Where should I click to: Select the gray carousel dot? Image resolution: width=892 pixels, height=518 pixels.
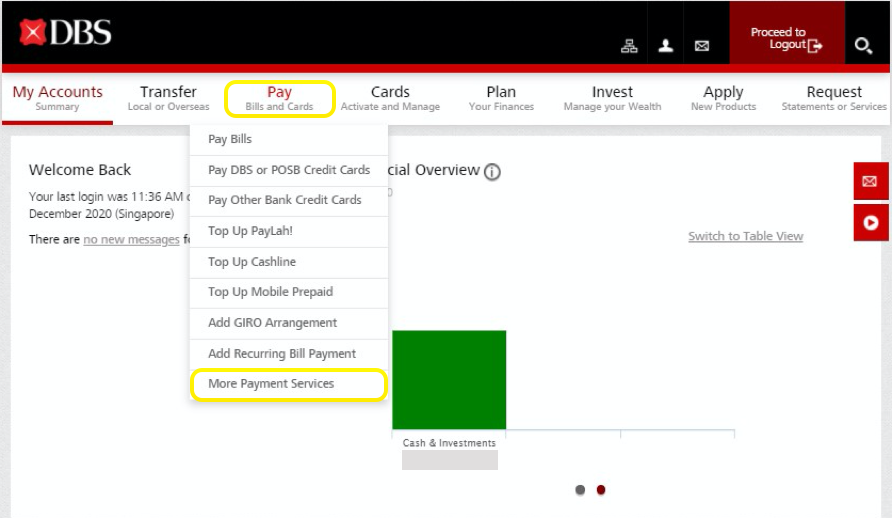coord(580,490)
